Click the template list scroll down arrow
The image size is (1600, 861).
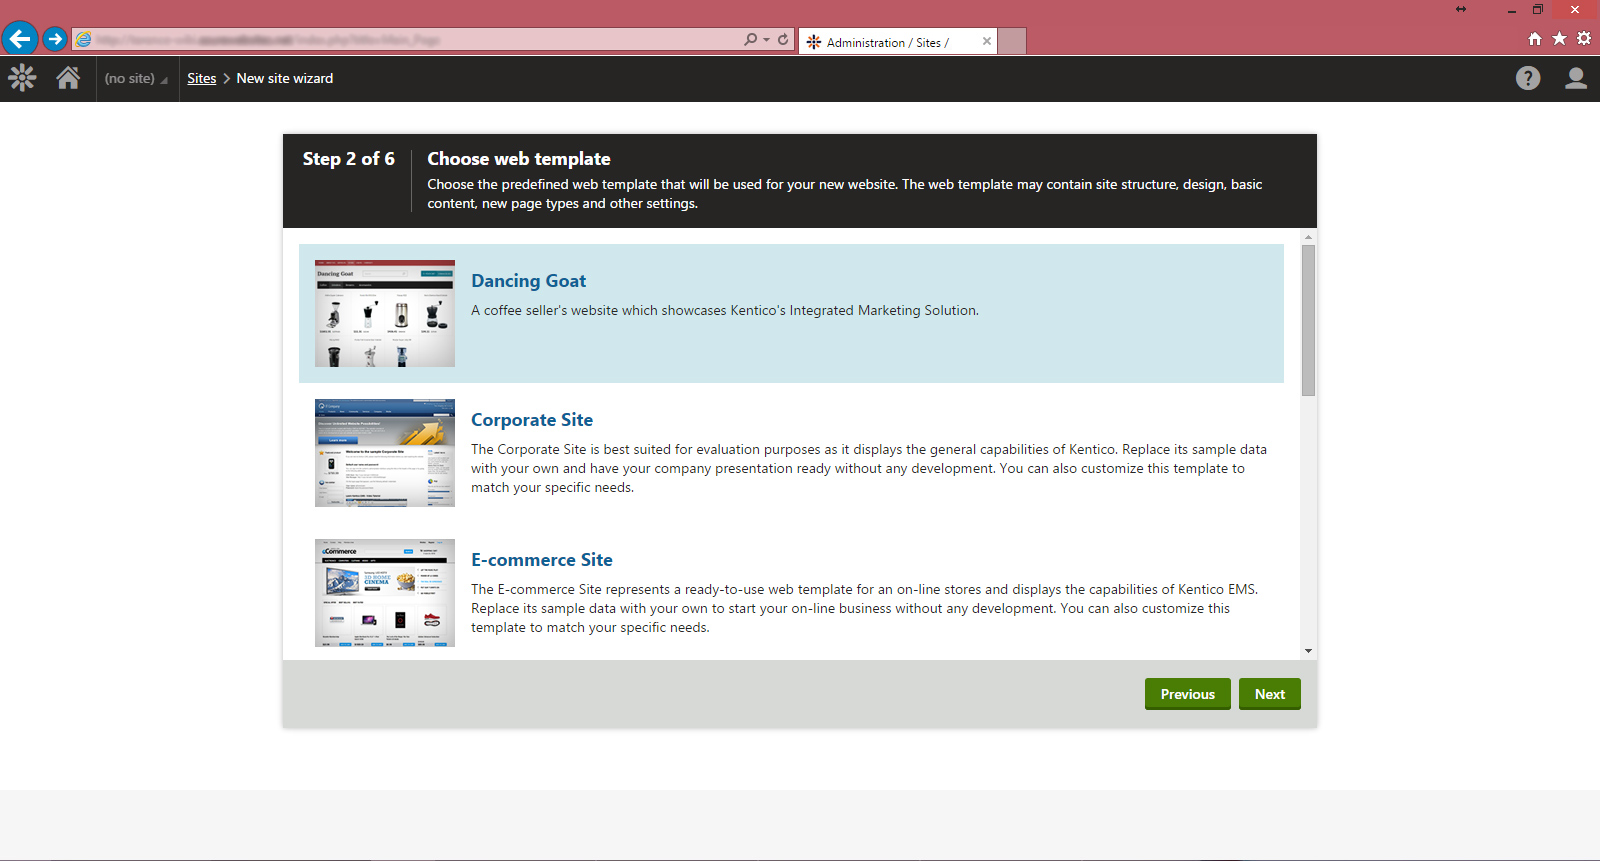click(x=1308, y=651)
